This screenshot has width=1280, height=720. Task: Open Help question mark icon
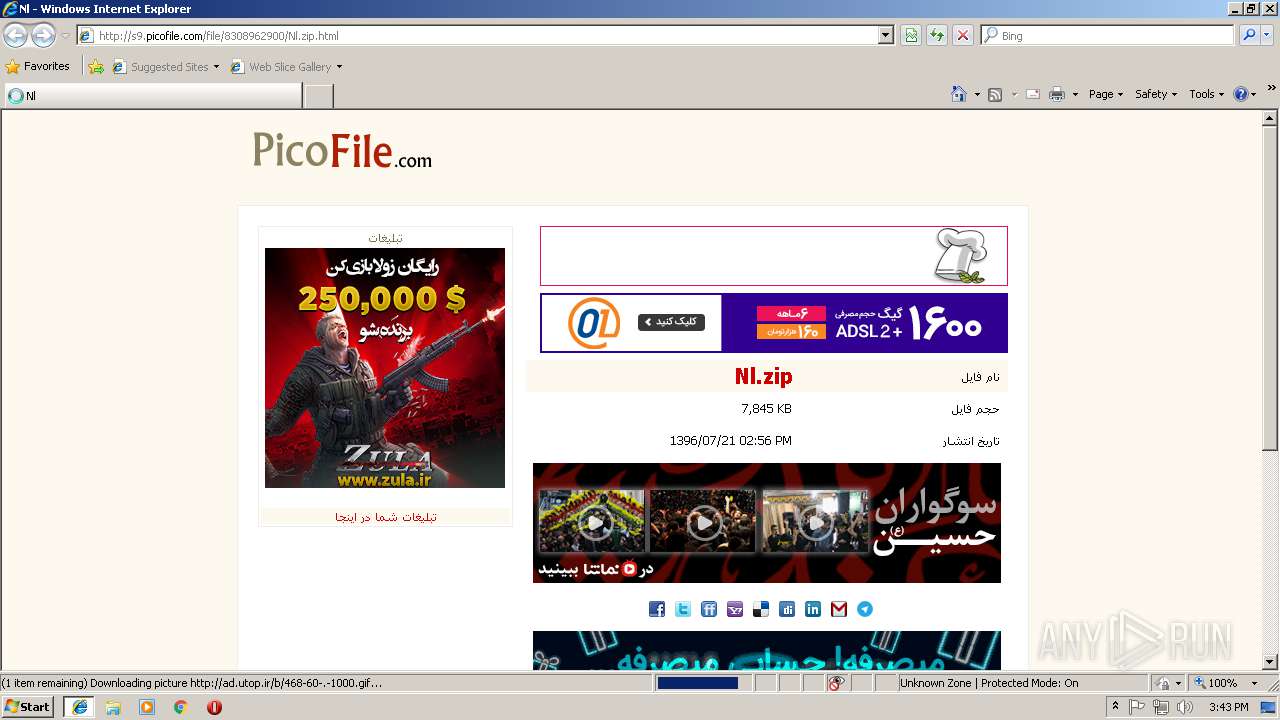1241,94
